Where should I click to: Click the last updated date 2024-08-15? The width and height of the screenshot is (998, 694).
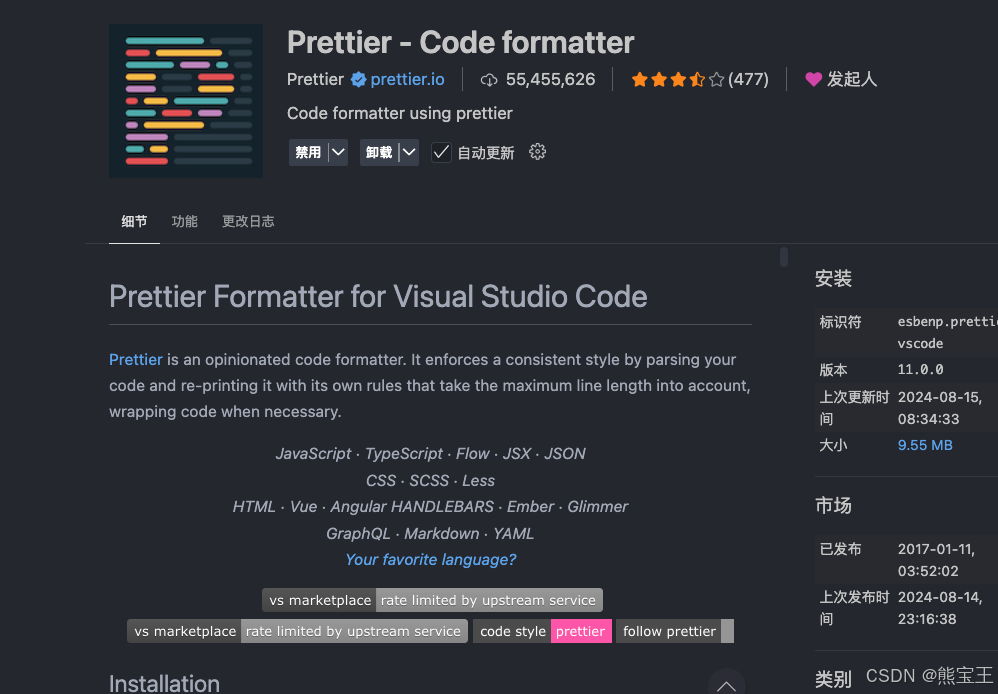[940, 408]
